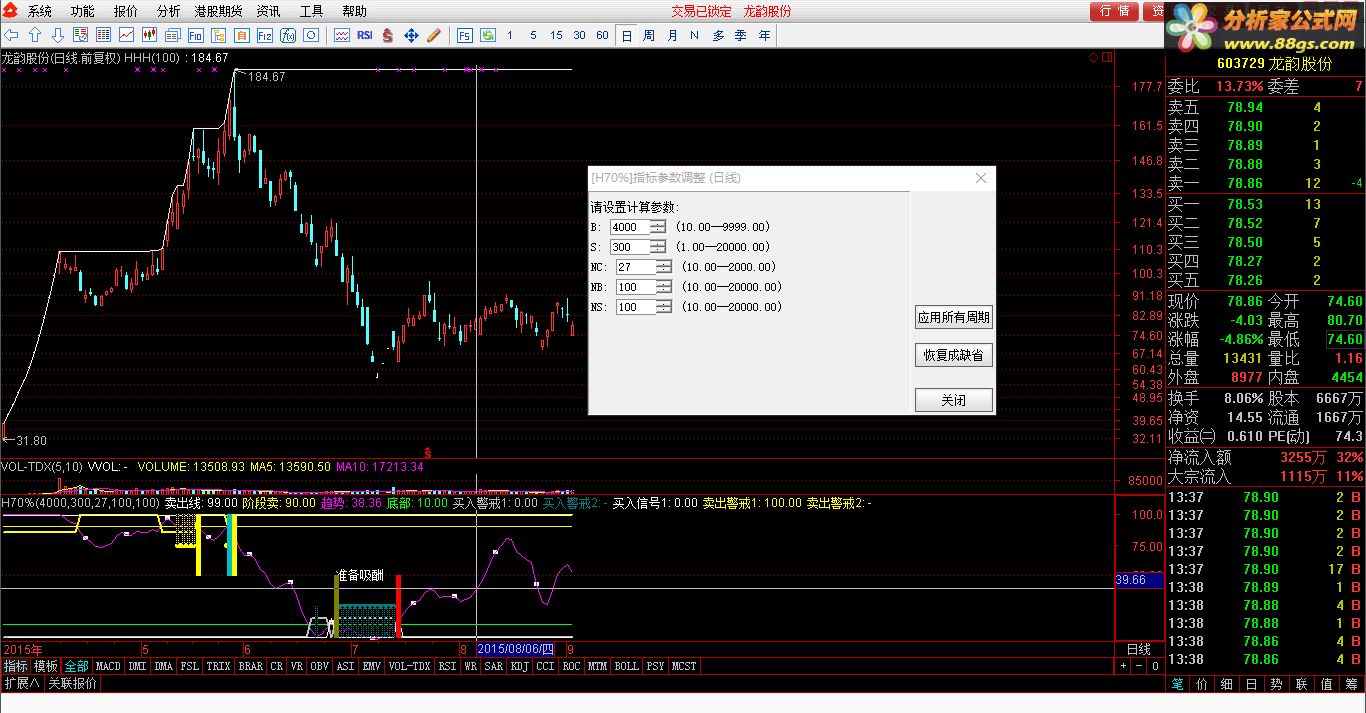The width and height of the screenshot is (1366, 713).
Task: Click the 恢复成缺省 button
Action: click(x=954, y=355)
